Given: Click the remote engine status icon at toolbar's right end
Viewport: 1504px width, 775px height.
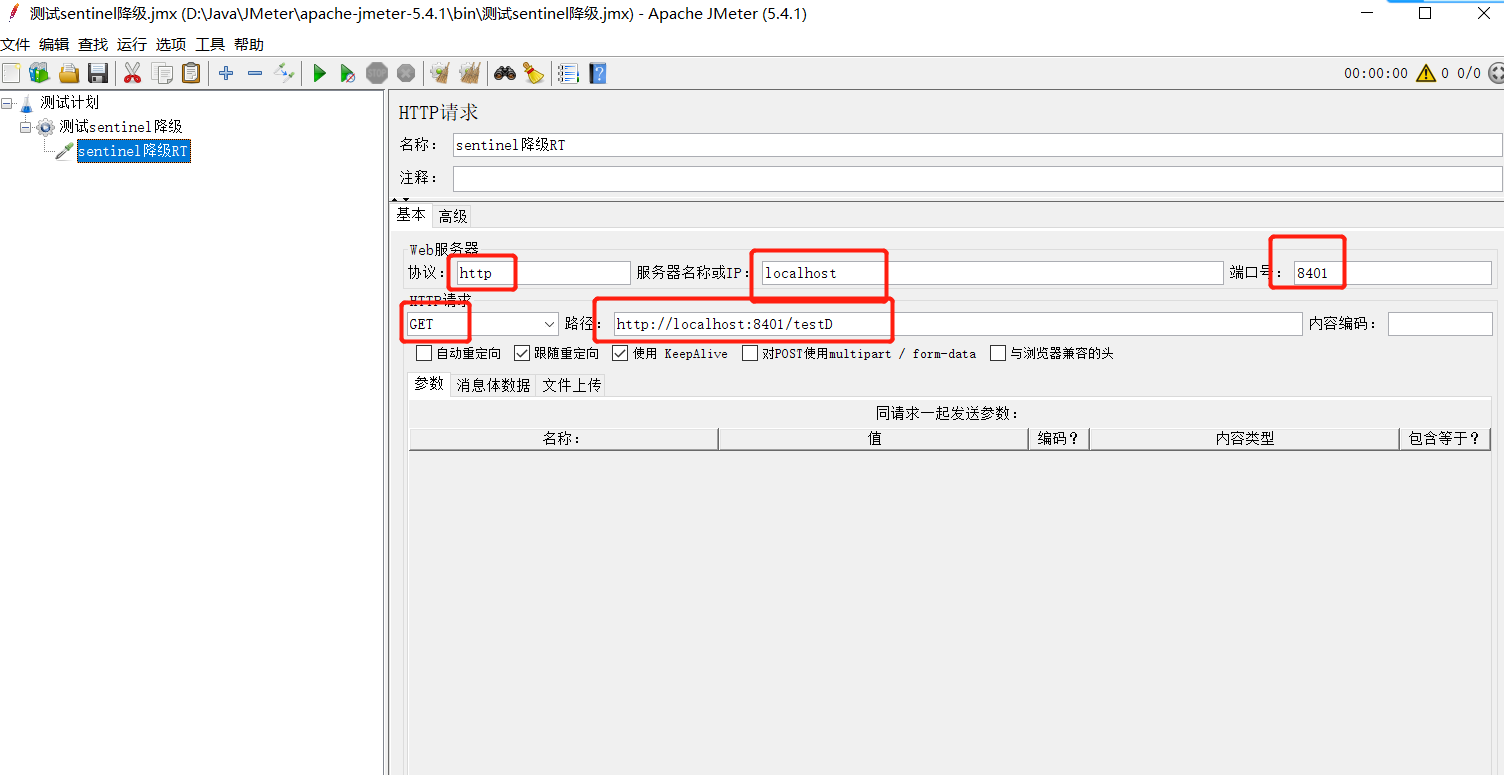Looking at the screenshot, I should click(1495, 73).
